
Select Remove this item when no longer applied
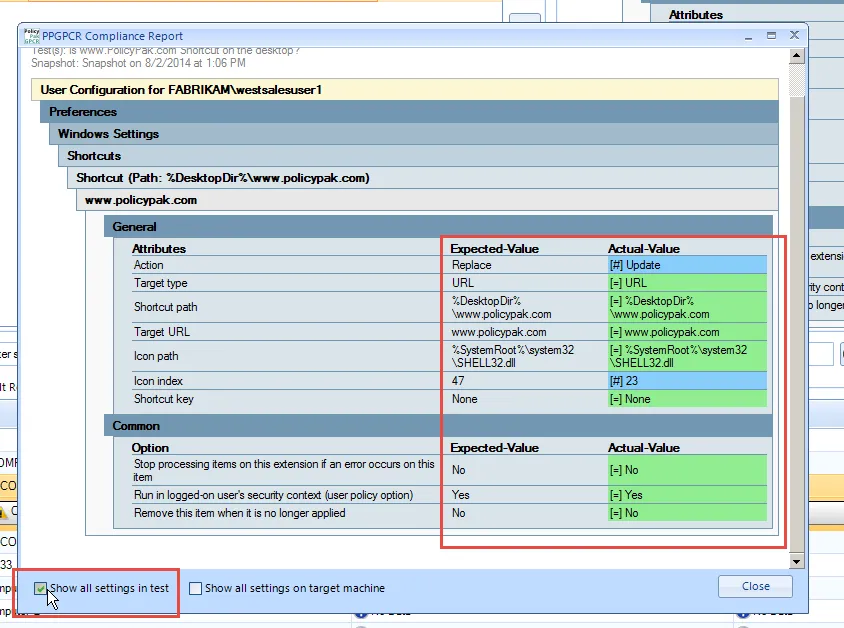240,513
